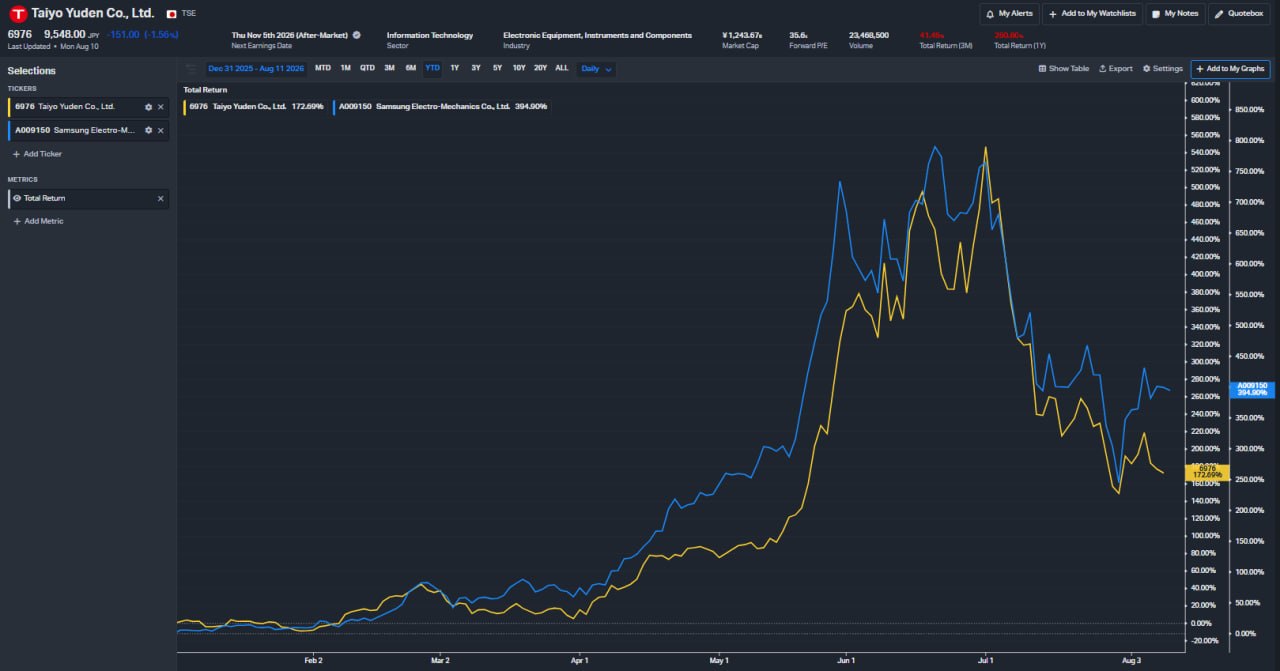Click the 6976 Taiyo Yuden legend entry
Screen dimensions: 1280x671
tap(254, 106)
